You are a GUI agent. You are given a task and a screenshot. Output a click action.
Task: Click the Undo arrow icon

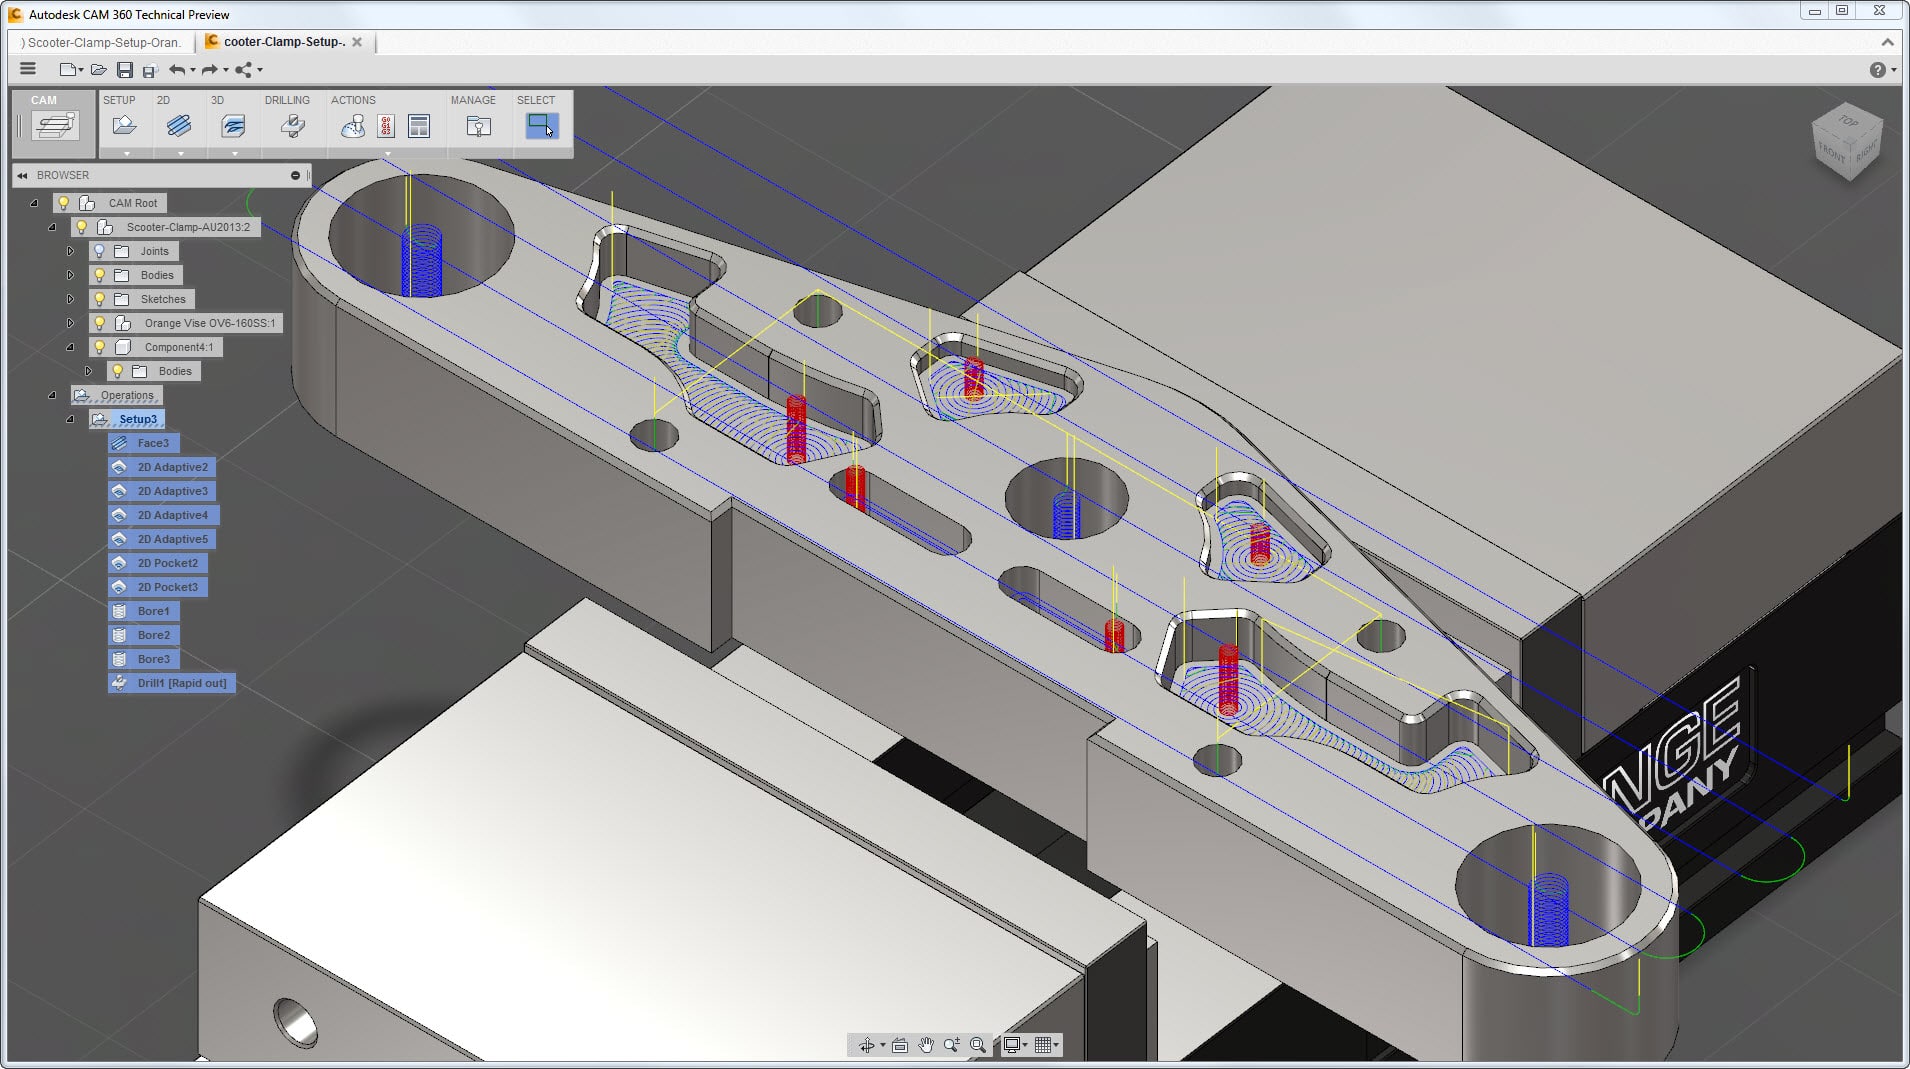coord(177,69)
